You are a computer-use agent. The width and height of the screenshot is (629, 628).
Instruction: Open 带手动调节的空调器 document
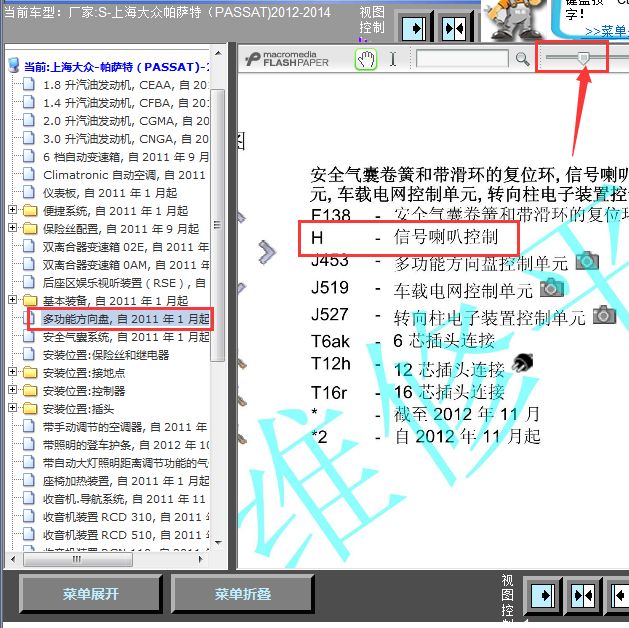click(x=125, y=427)
